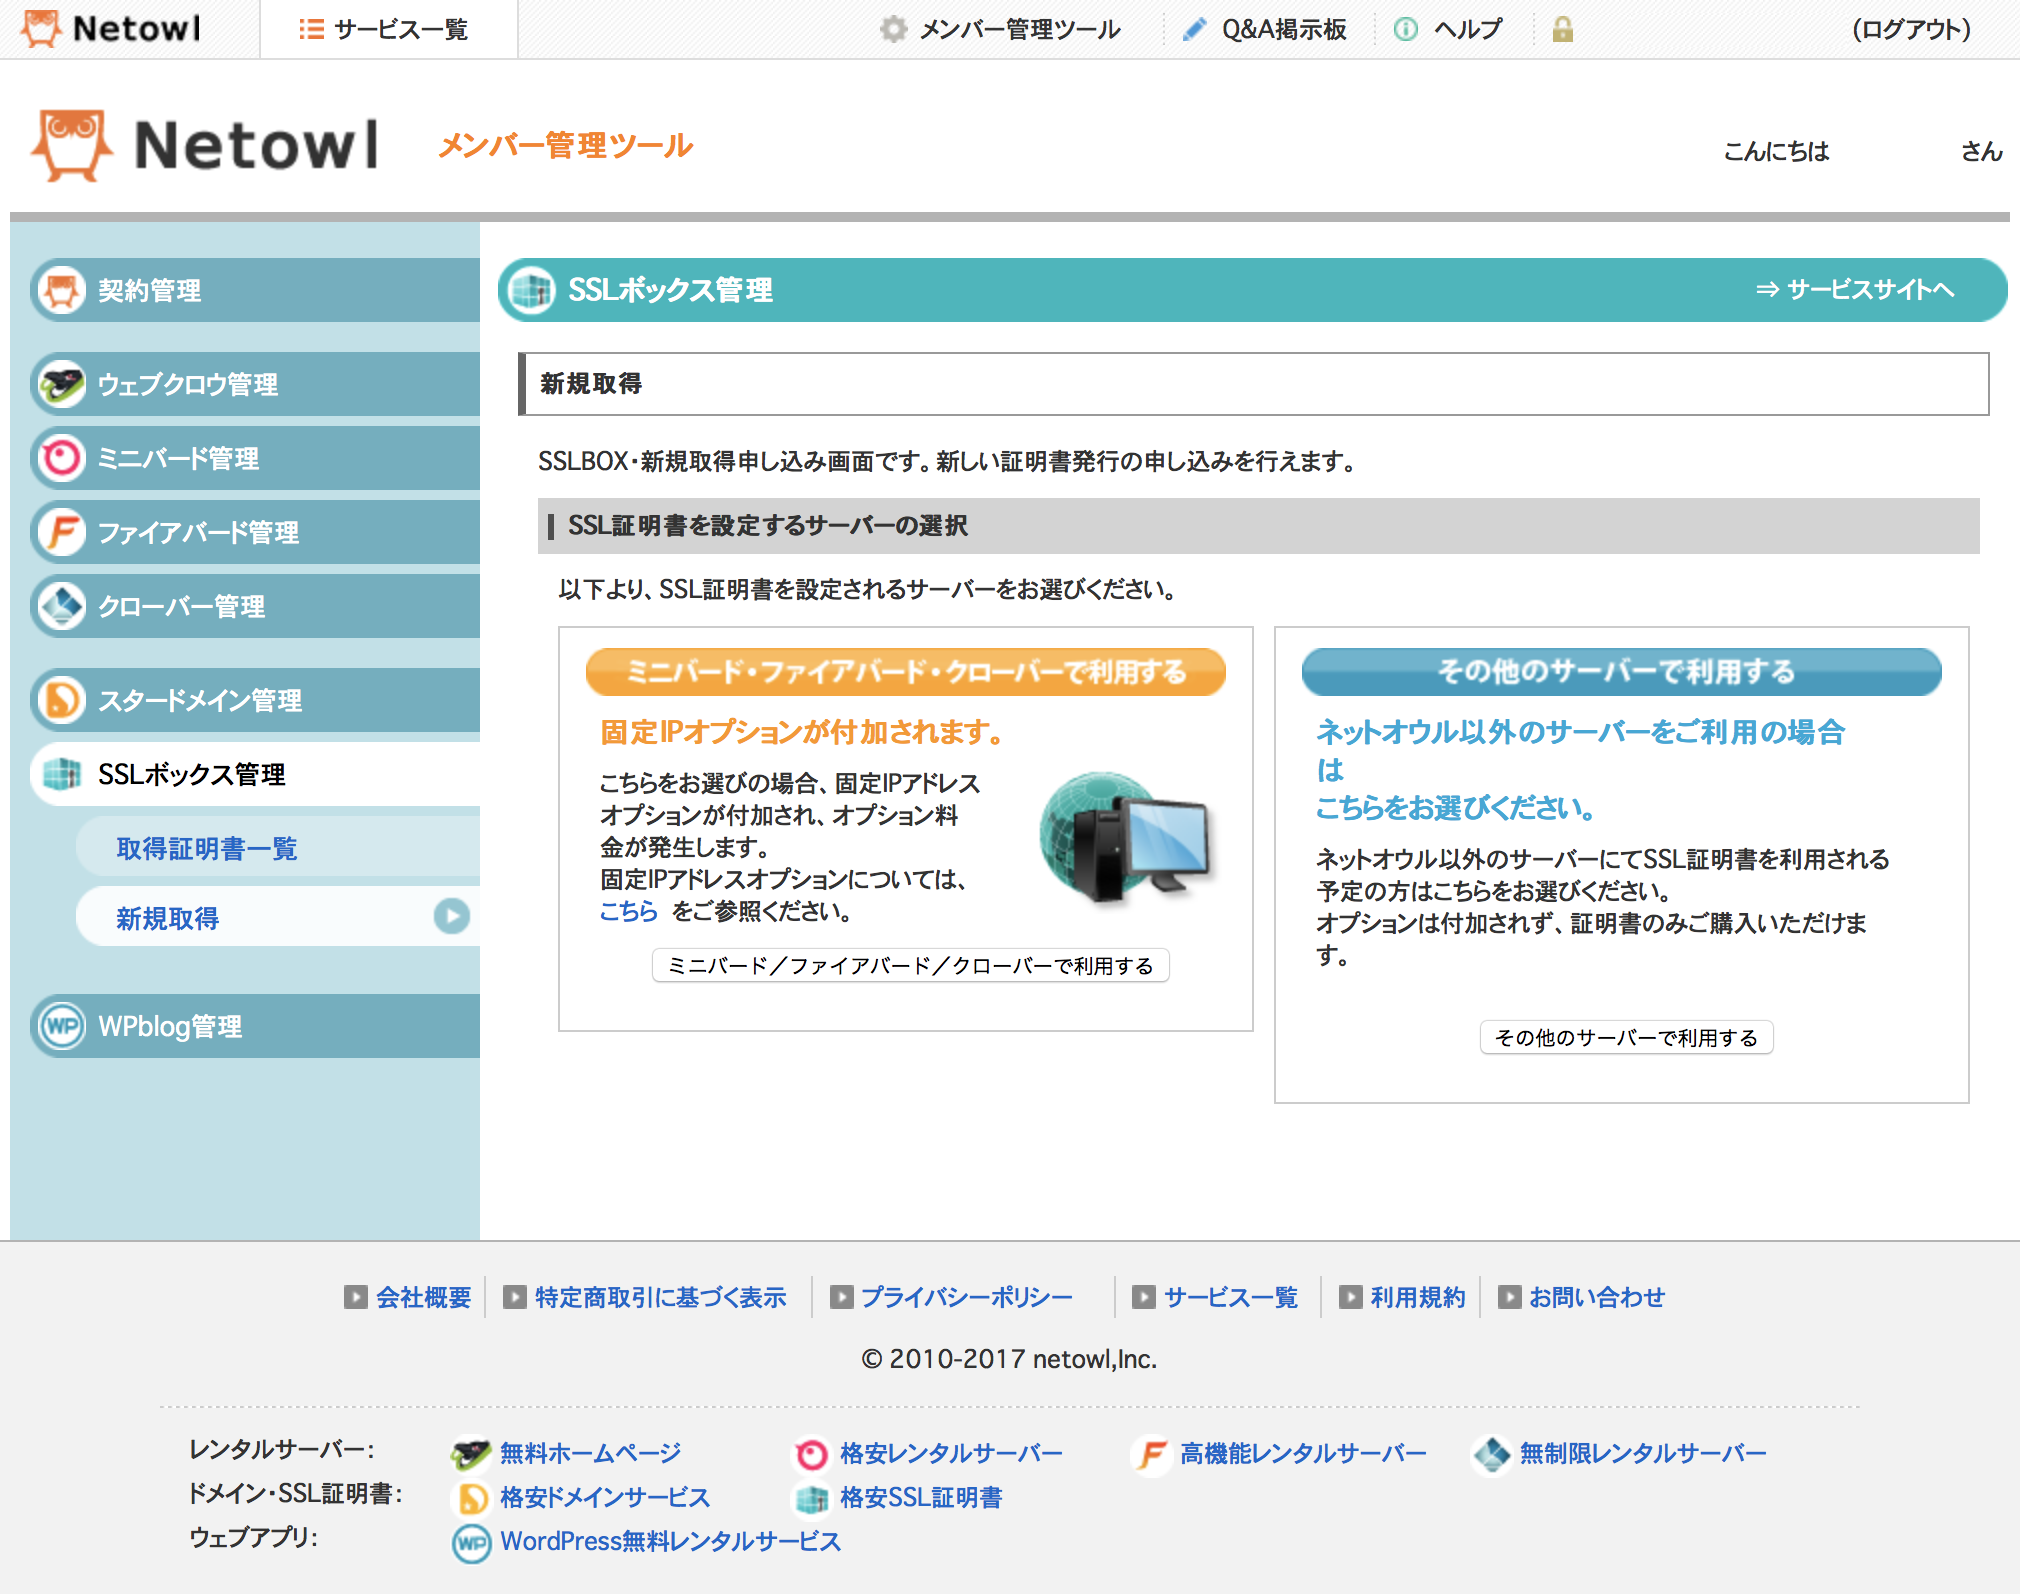Open クローバー管理 sidebar entry
Image resolution: width=2020 pixels, height=1596 pixels.
click(255, 606)
